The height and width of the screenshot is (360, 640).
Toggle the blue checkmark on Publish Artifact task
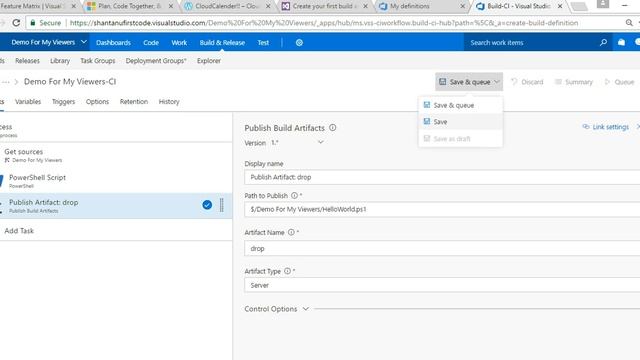coord(207,205)
